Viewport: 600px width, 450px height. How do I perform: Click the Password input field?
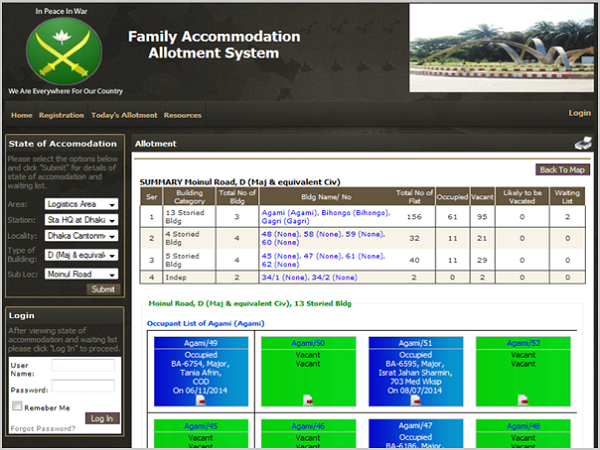pos(83,386)
